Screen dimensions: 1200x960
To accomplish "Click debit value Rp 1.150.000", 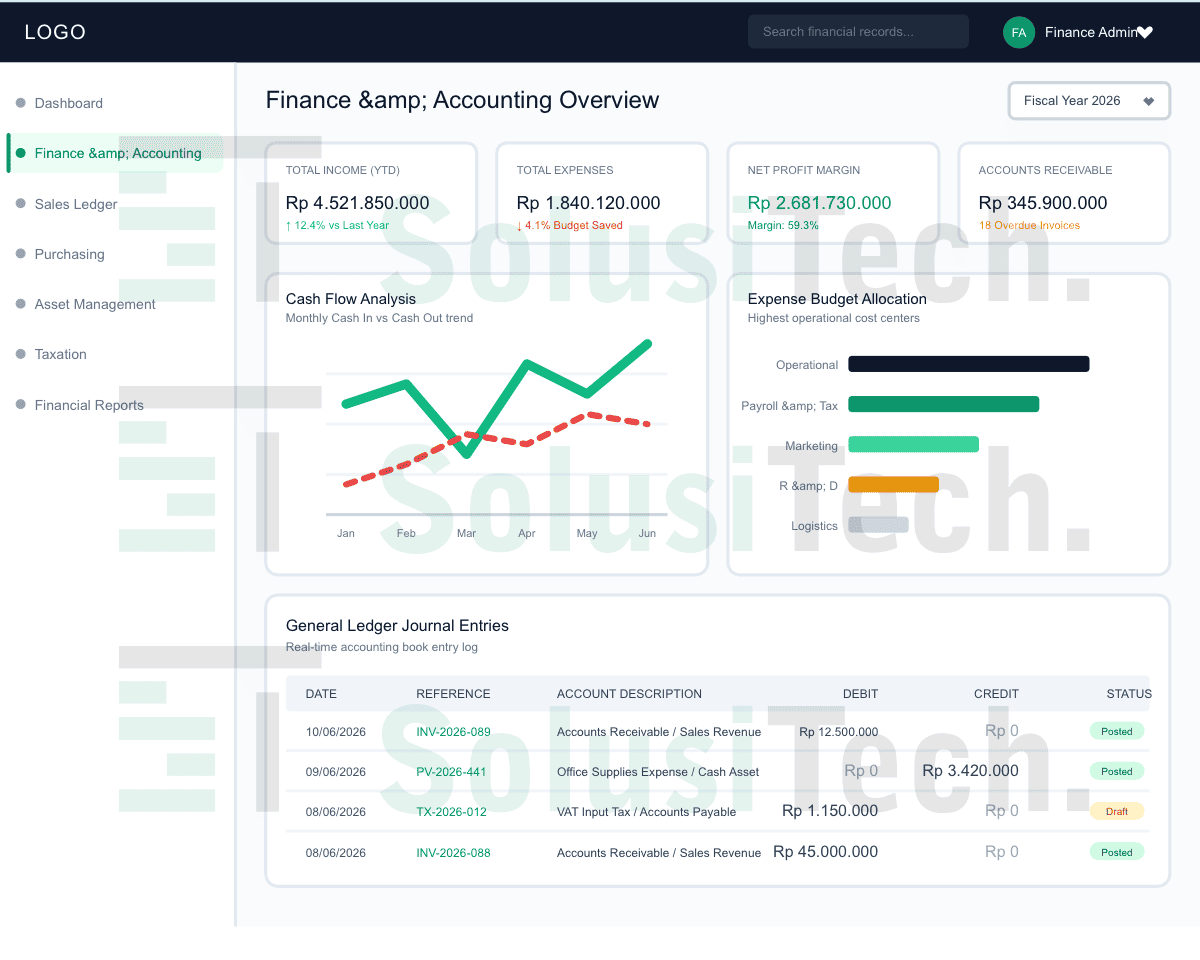I will point(830,811).
